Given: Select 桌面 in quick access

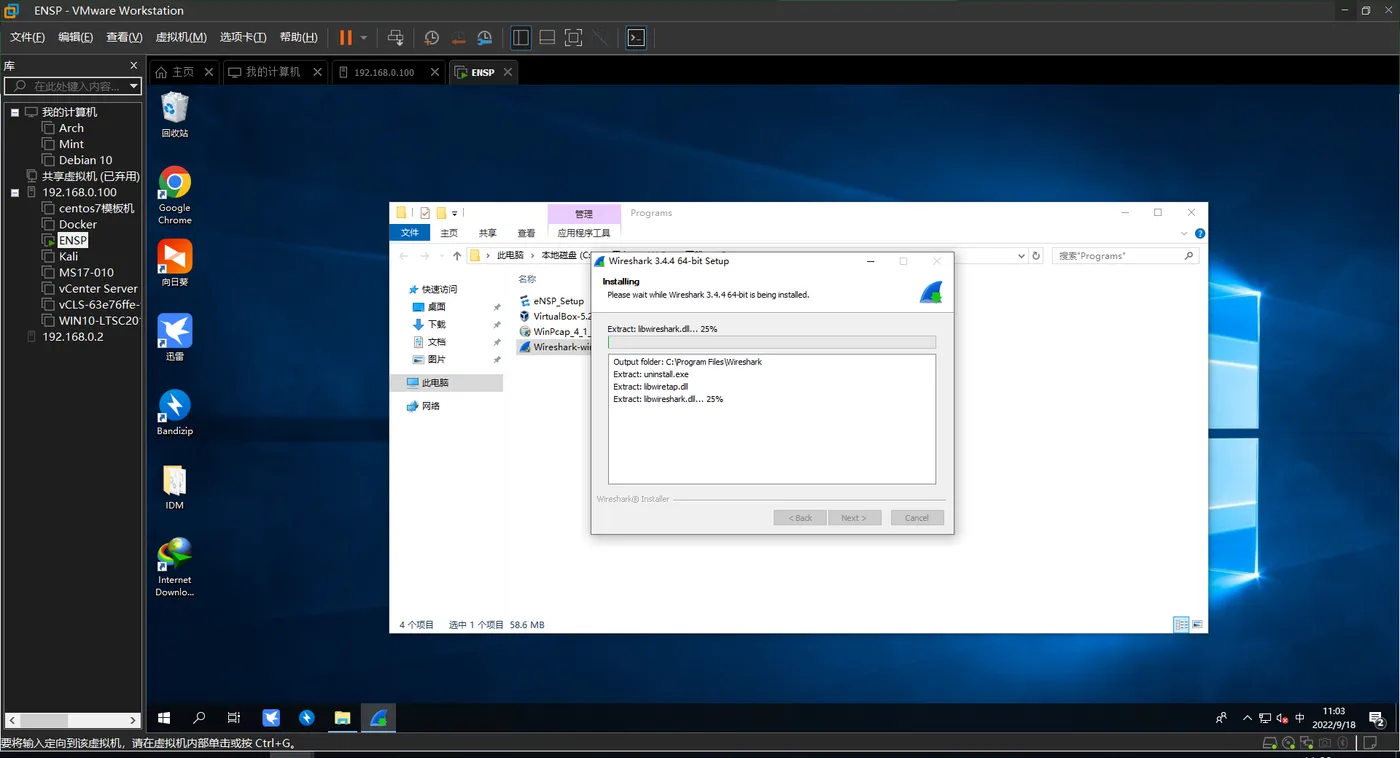Looking at the screenshot, I should [x=436, y=307].
